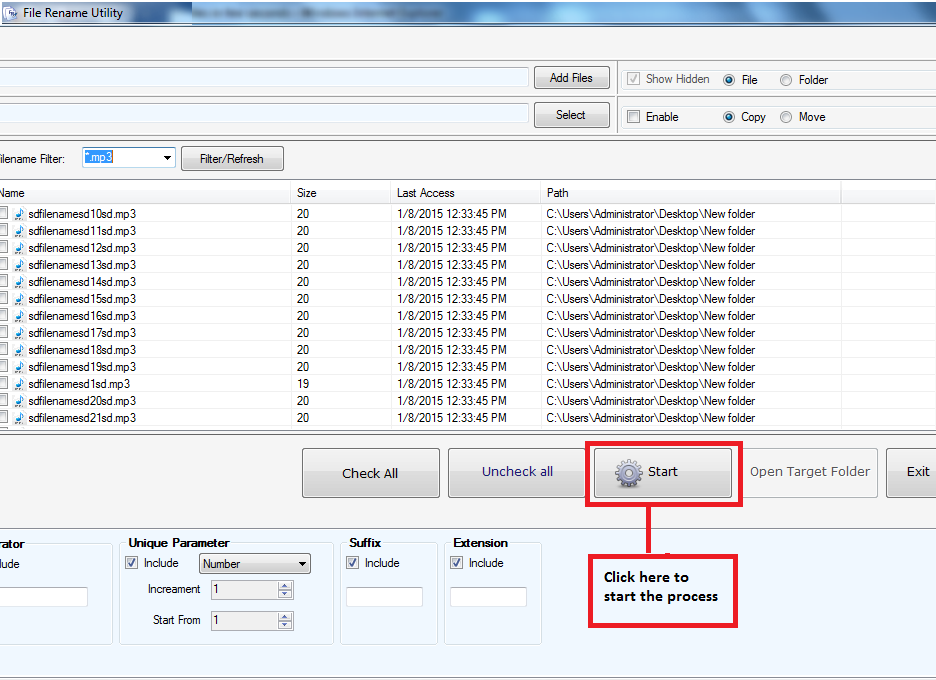The height and width of the screenshot is (680, 936).
Task: Click the Suffix text field
Action: 384,597
